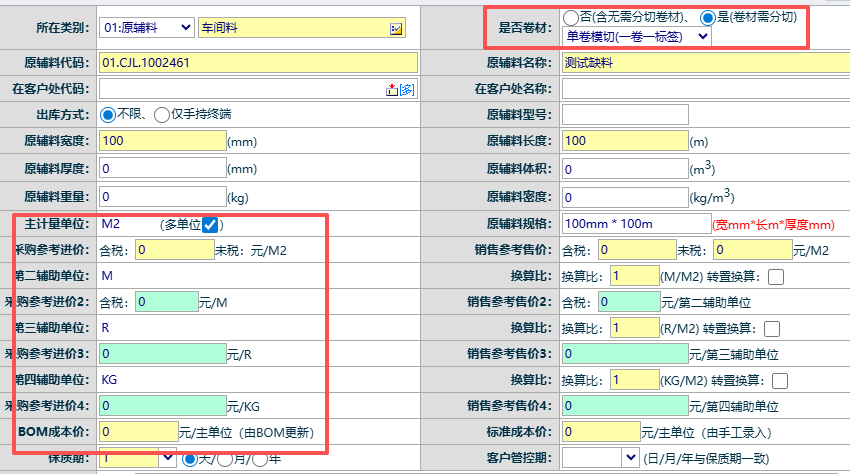The width and height of the screenshot is (850, 474).
Task: Check 转置换算 for the M/M2 ratio
Action: pos(776,277)
